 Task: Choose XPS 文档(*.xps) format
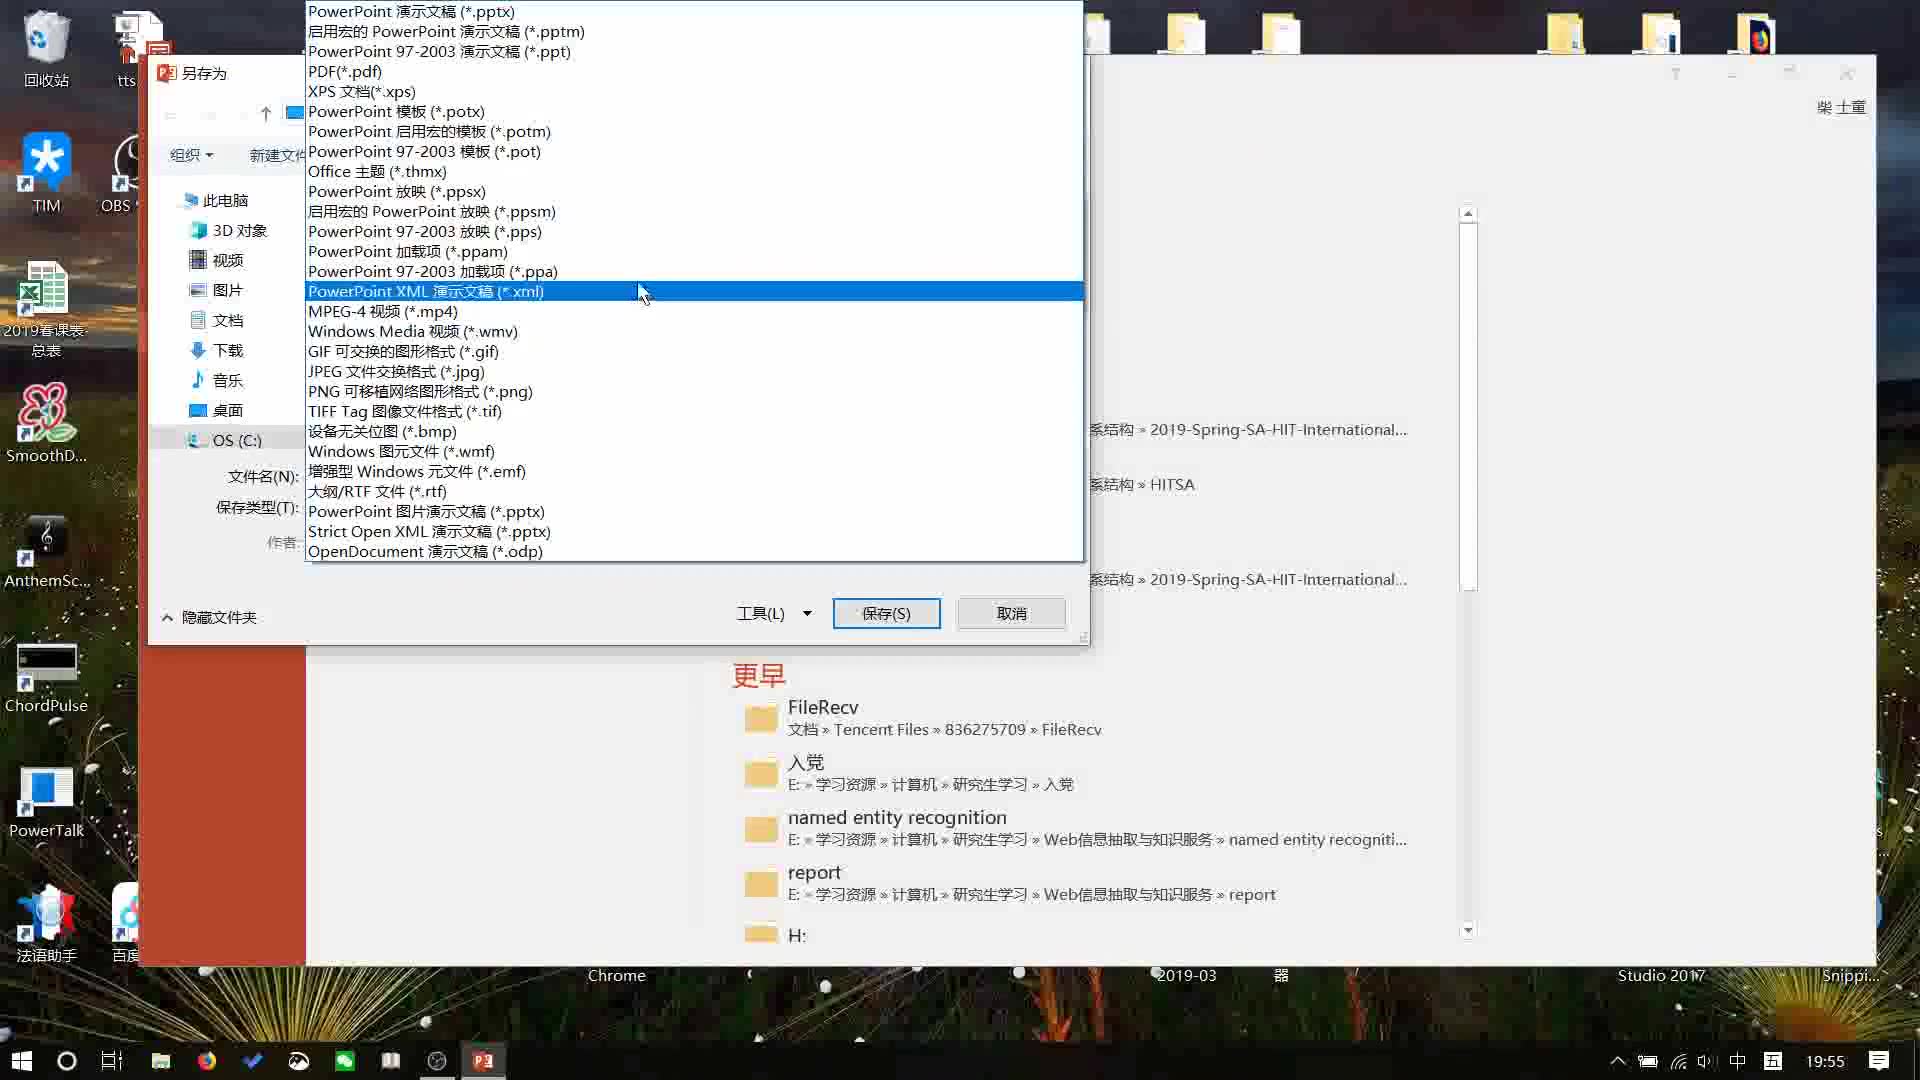pos(694,91)
